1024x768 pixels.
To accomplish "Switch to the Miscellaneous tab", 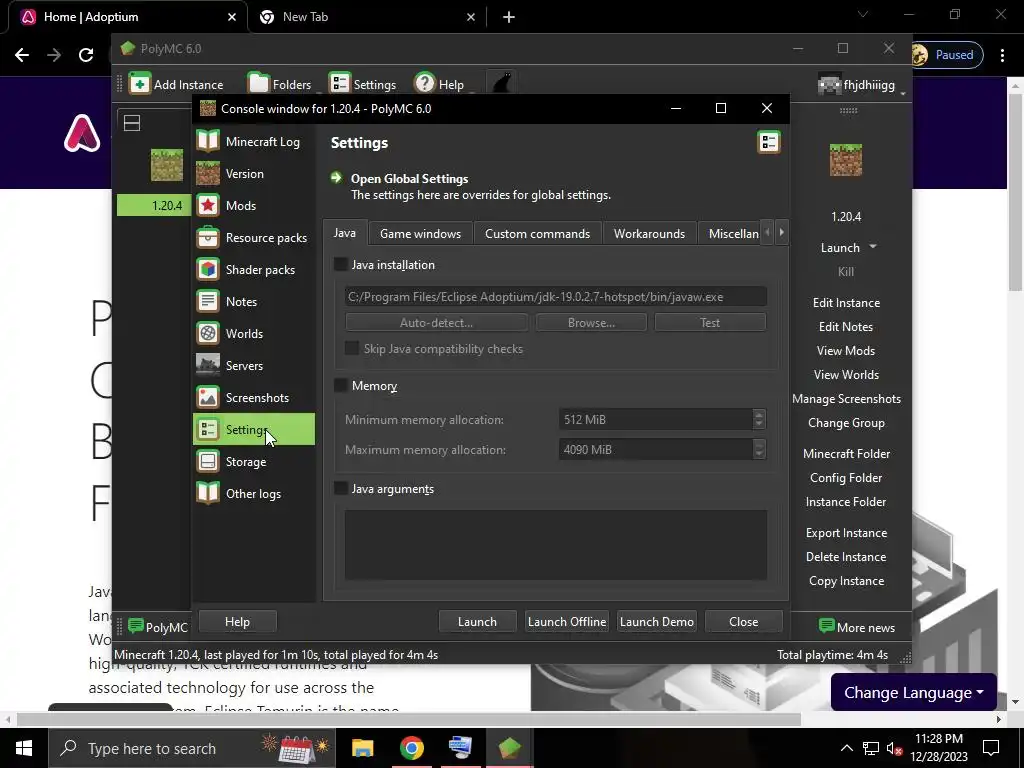I will coord(730,234).
